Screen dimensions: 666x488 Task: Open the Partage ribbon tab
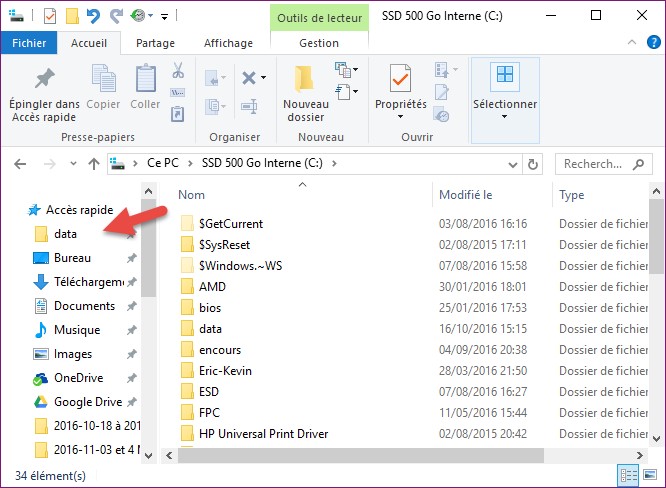(155, 44)
